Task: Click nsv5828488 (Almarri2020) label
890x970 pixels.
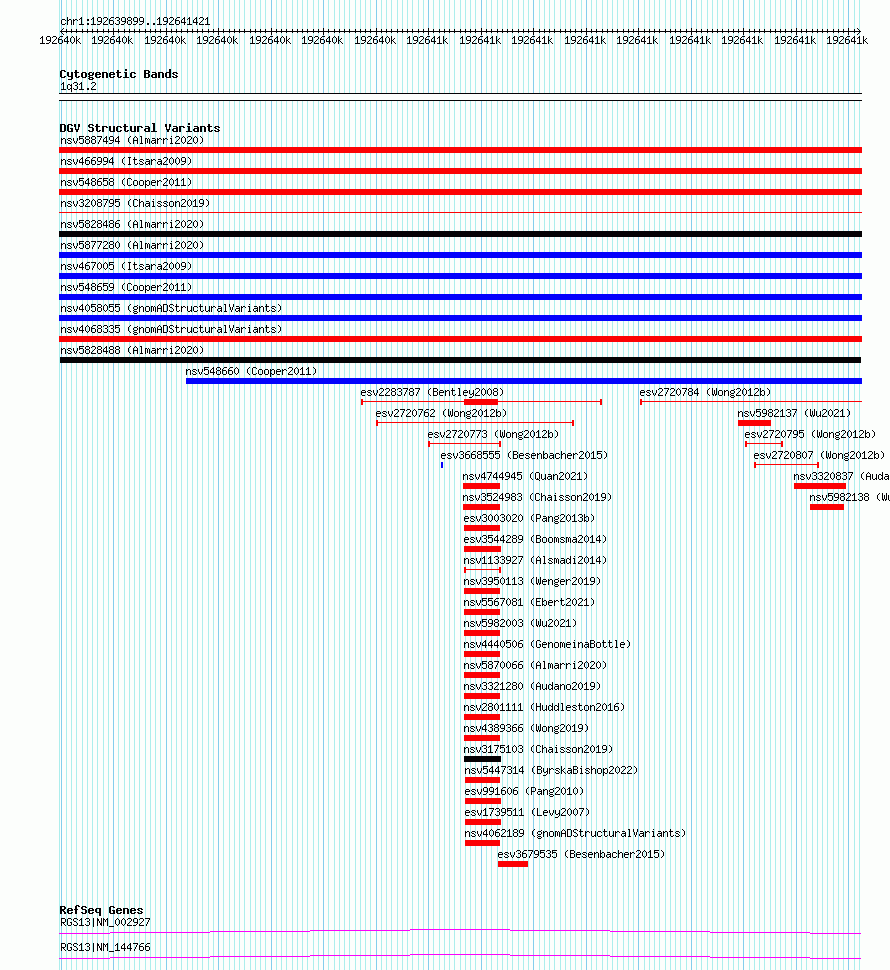Action: [x=132, y=351]
